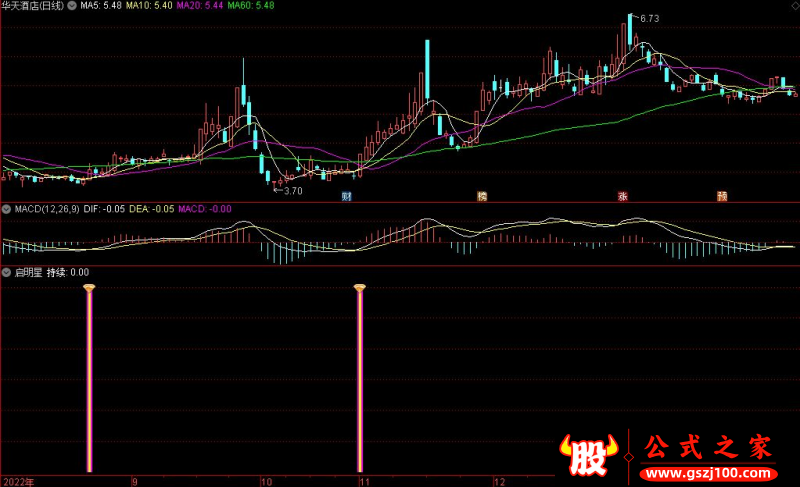Click the 华天酒店(日线) chart title
The height and width of the screenshot is (487, 800).
point(33,6)
